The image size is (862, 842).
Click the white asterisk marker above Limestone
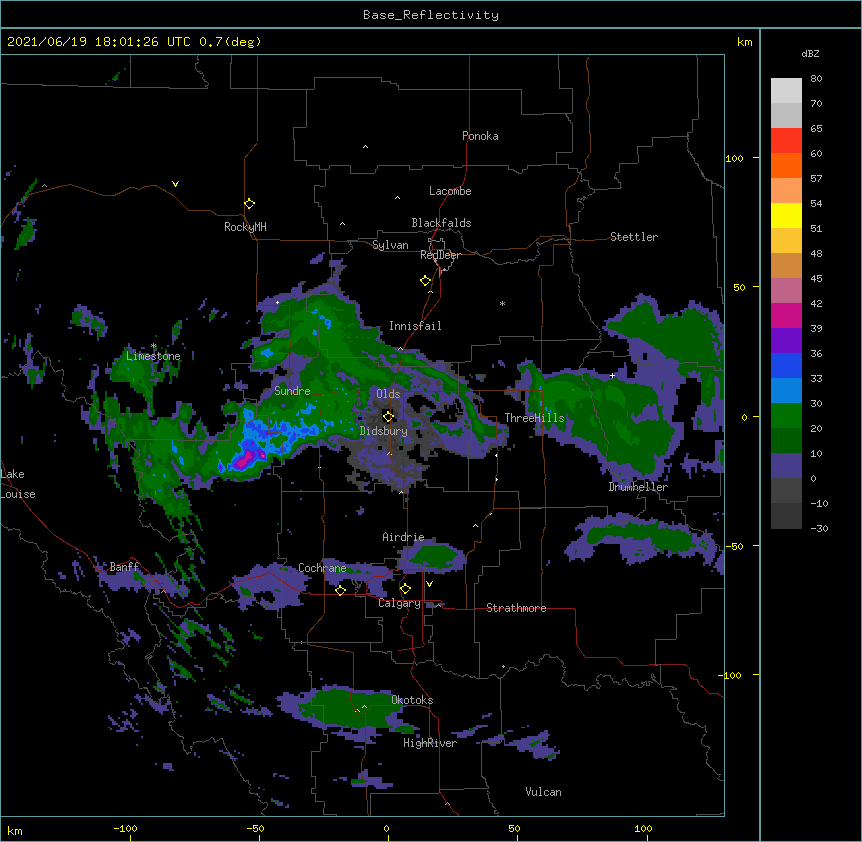tap(154, 346)
